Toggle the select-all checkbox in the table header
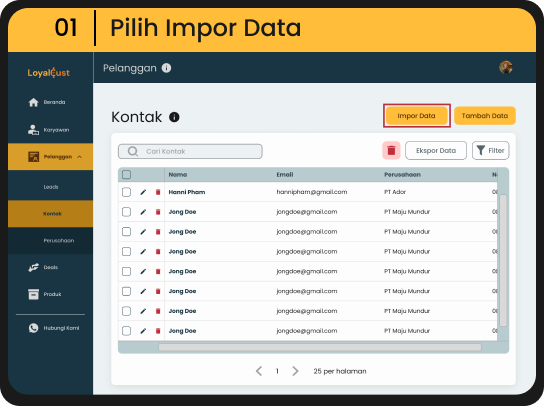 (127, 175)
